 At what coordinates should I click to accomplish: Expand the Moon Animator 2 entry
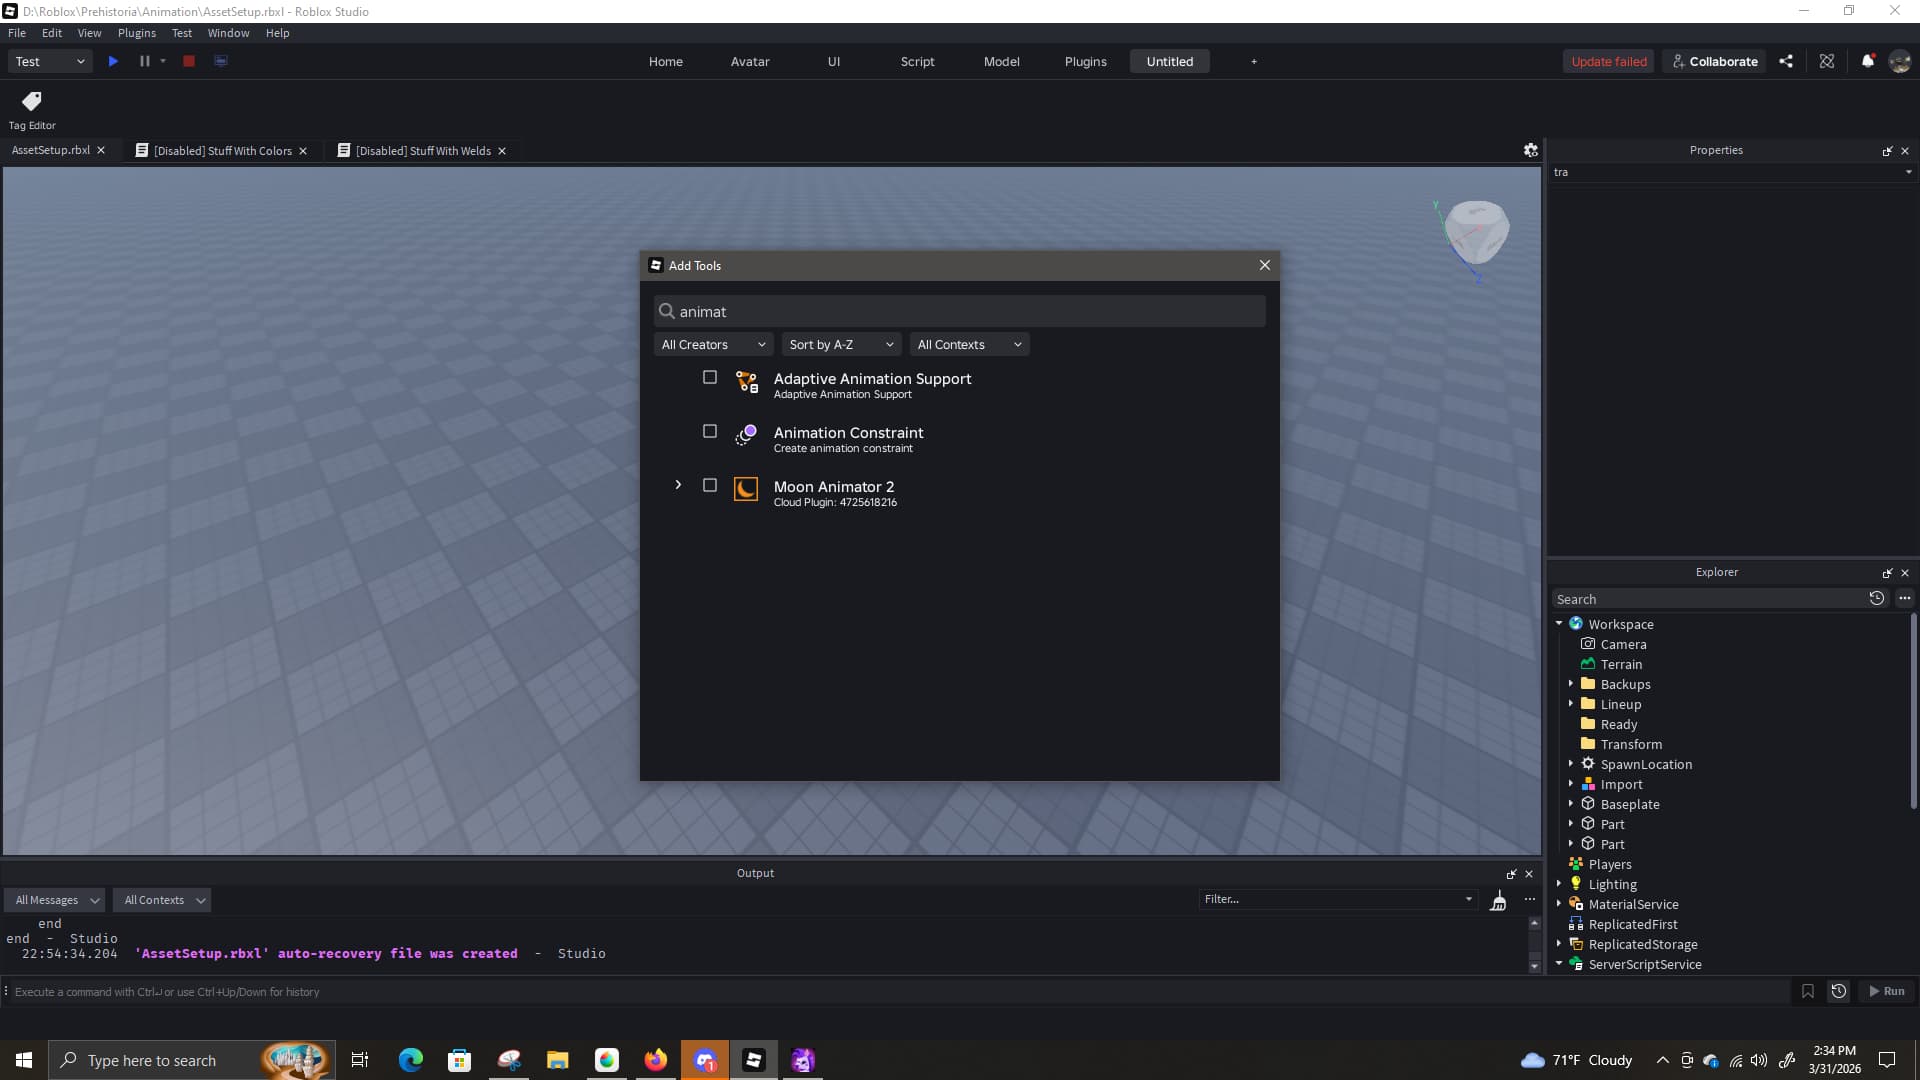[x=678, y=485]
